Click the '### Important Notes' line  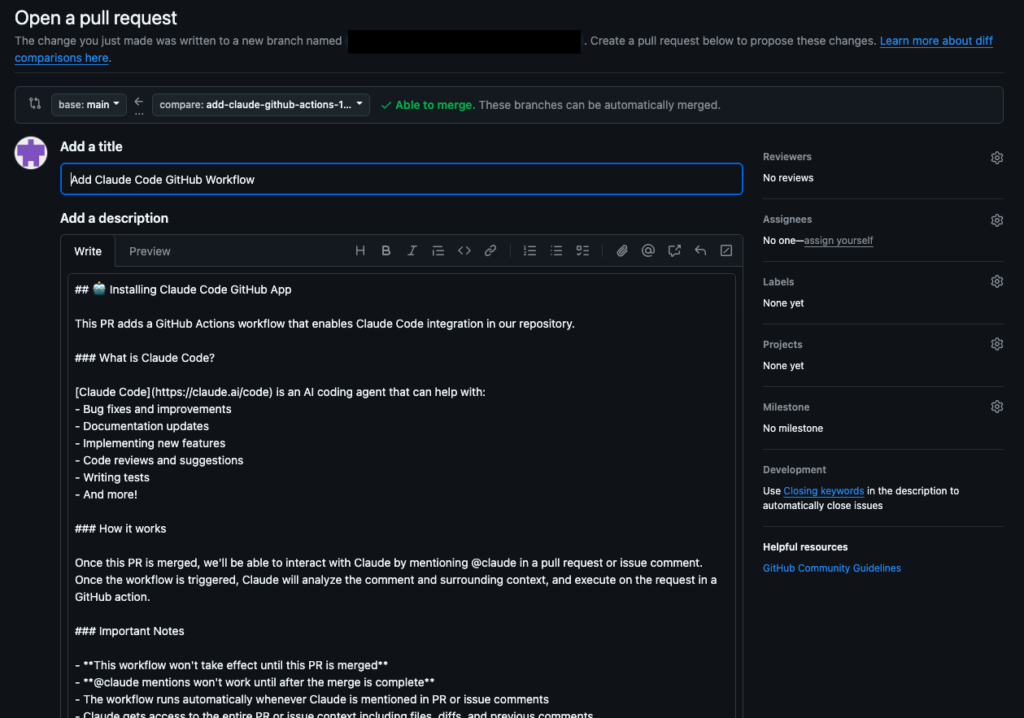[129, 631]
